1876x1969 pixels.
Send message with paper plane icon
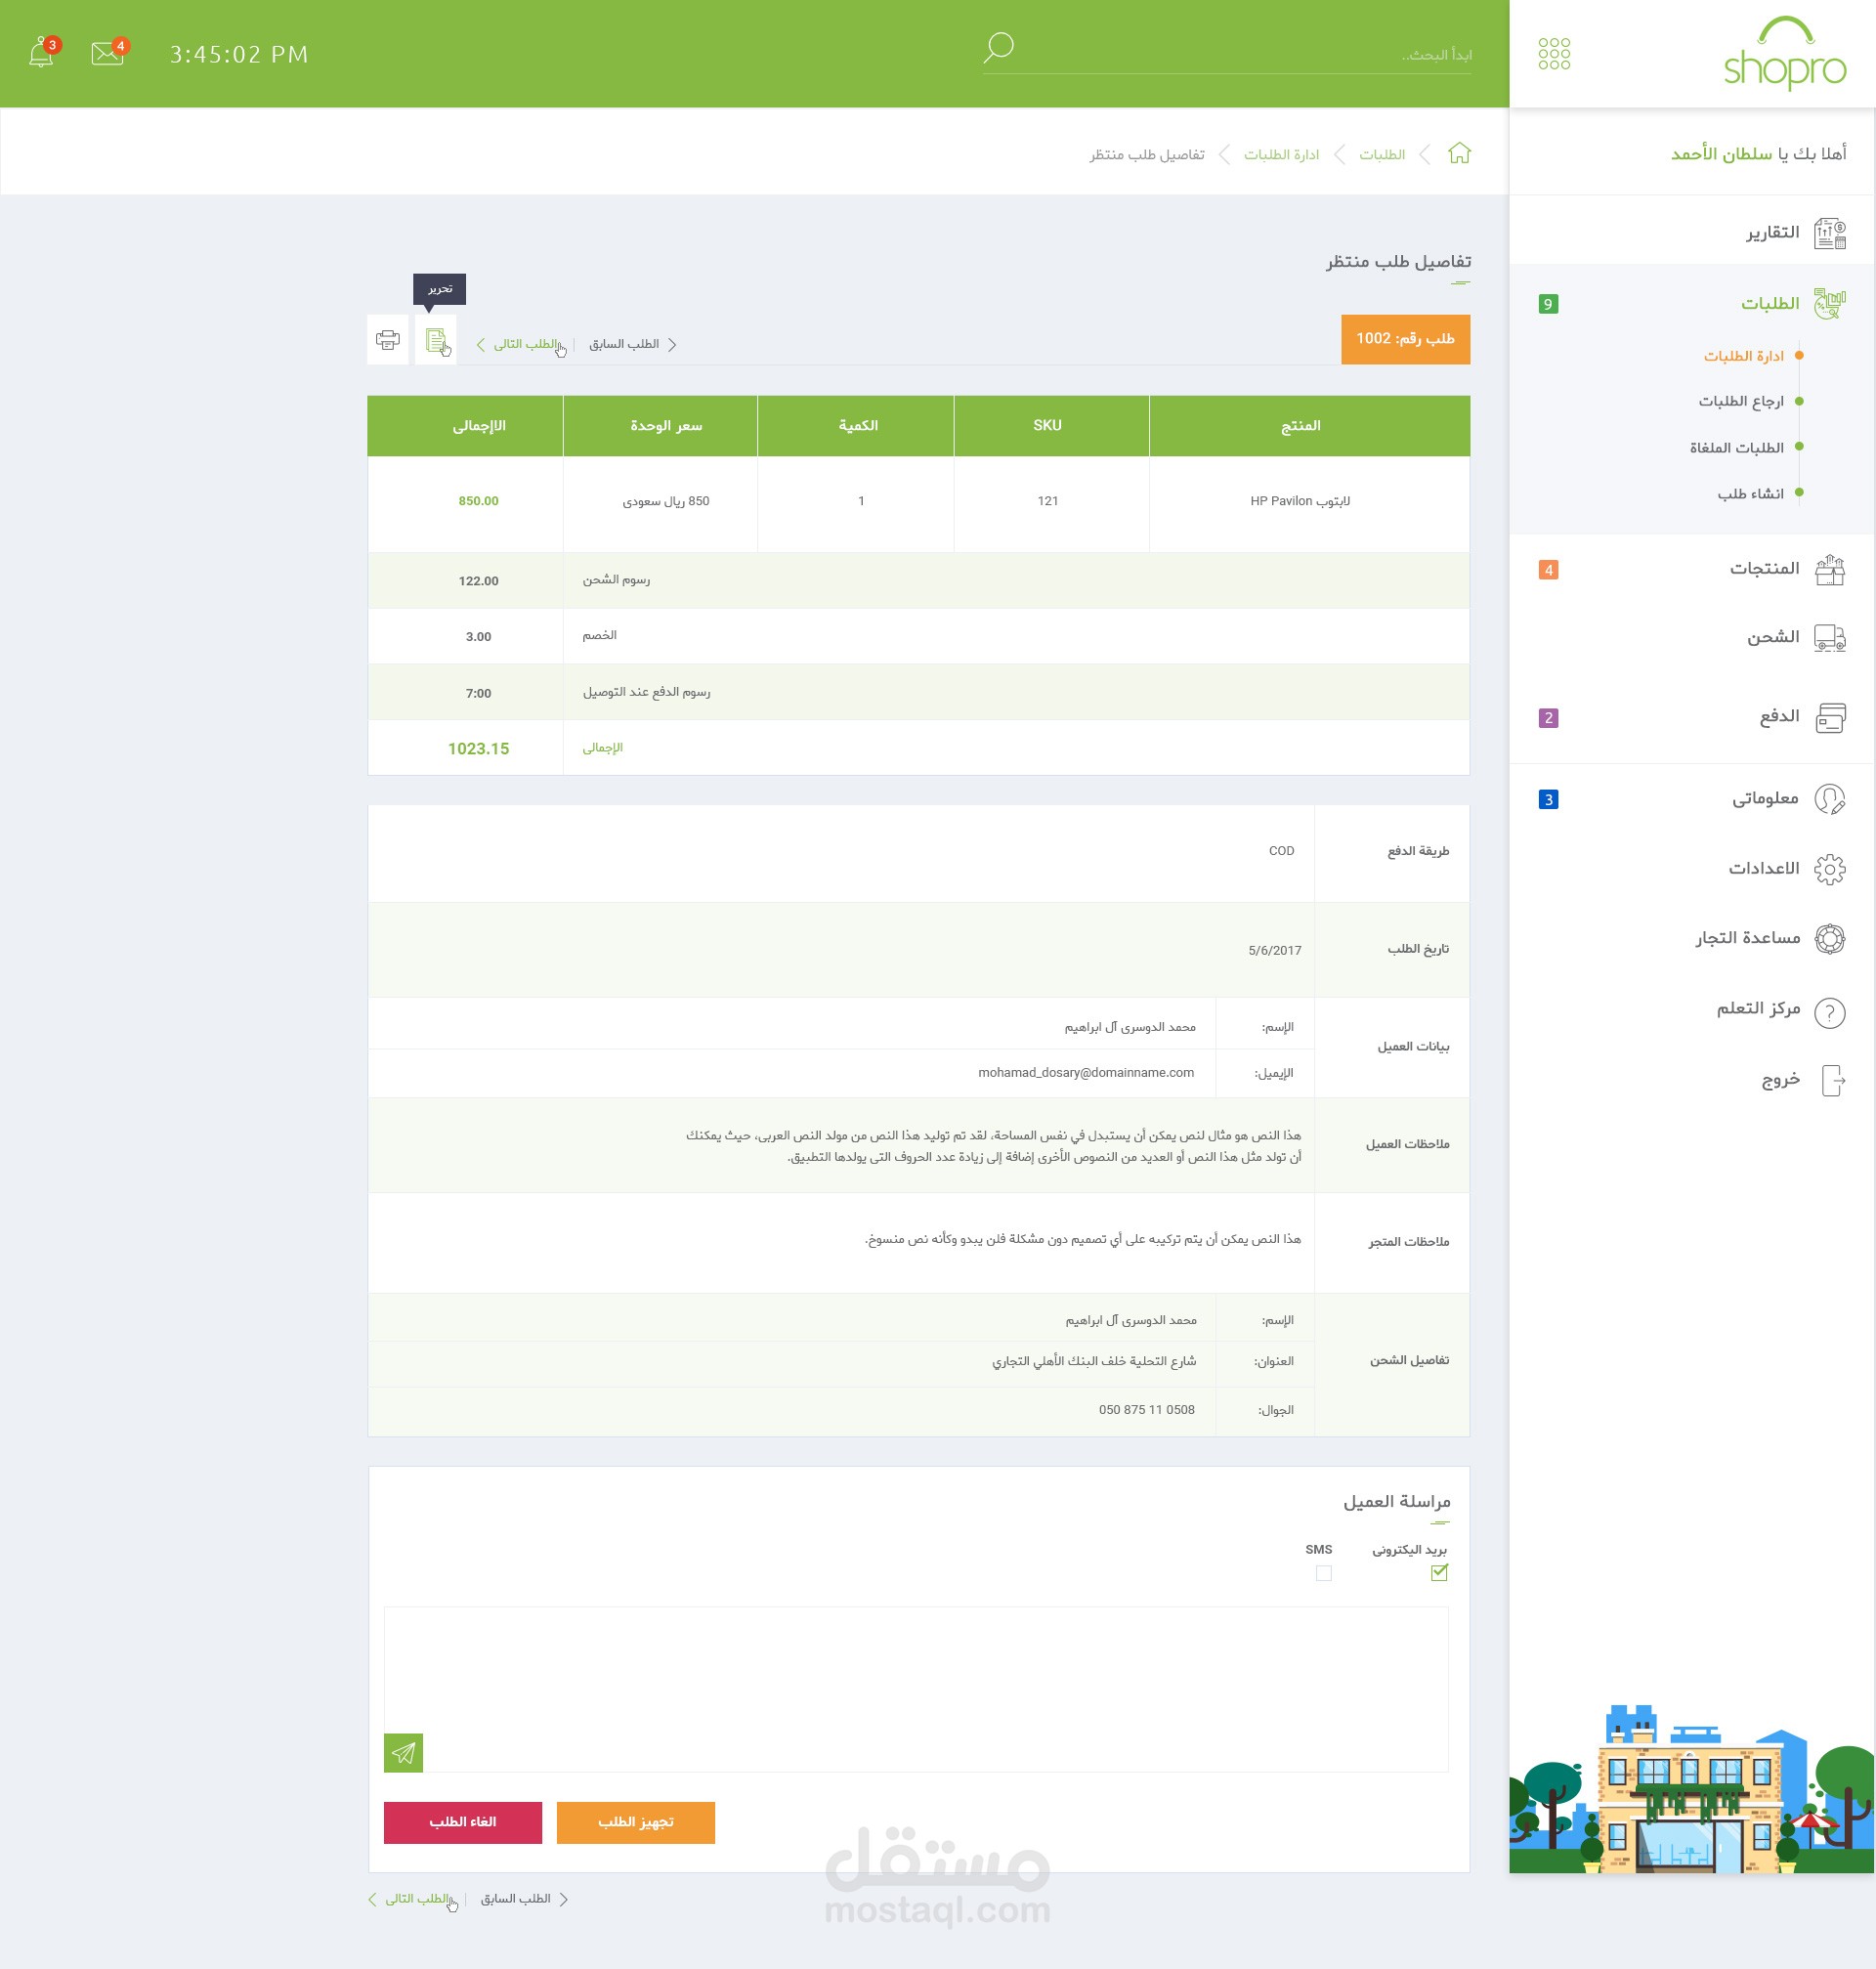click(x=403, y=1752)
